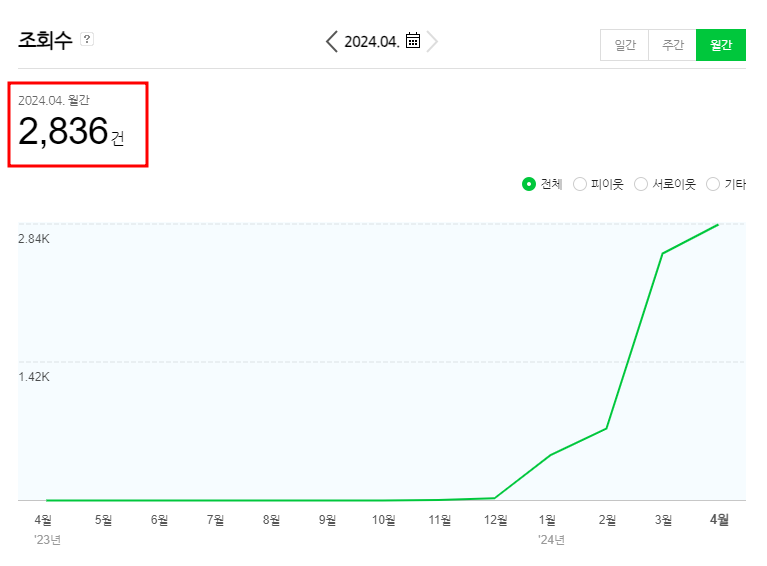
Task: Select the 전체 radio button
Action: click(529, 184)
